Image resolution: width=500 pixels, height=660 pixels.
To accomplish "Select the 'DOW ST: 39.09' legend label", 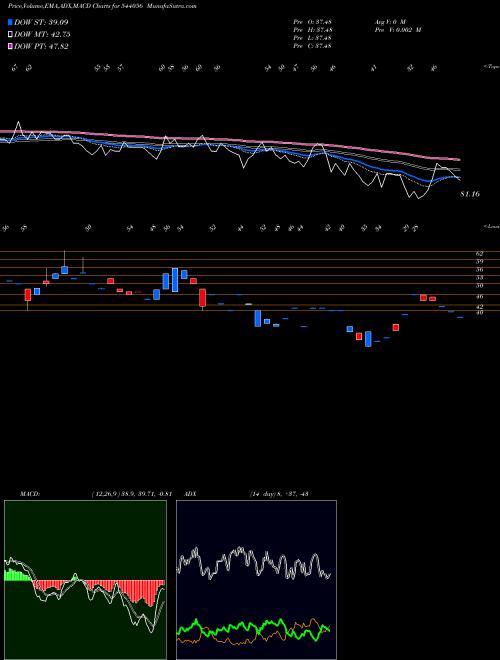I will tap(41, 22).
